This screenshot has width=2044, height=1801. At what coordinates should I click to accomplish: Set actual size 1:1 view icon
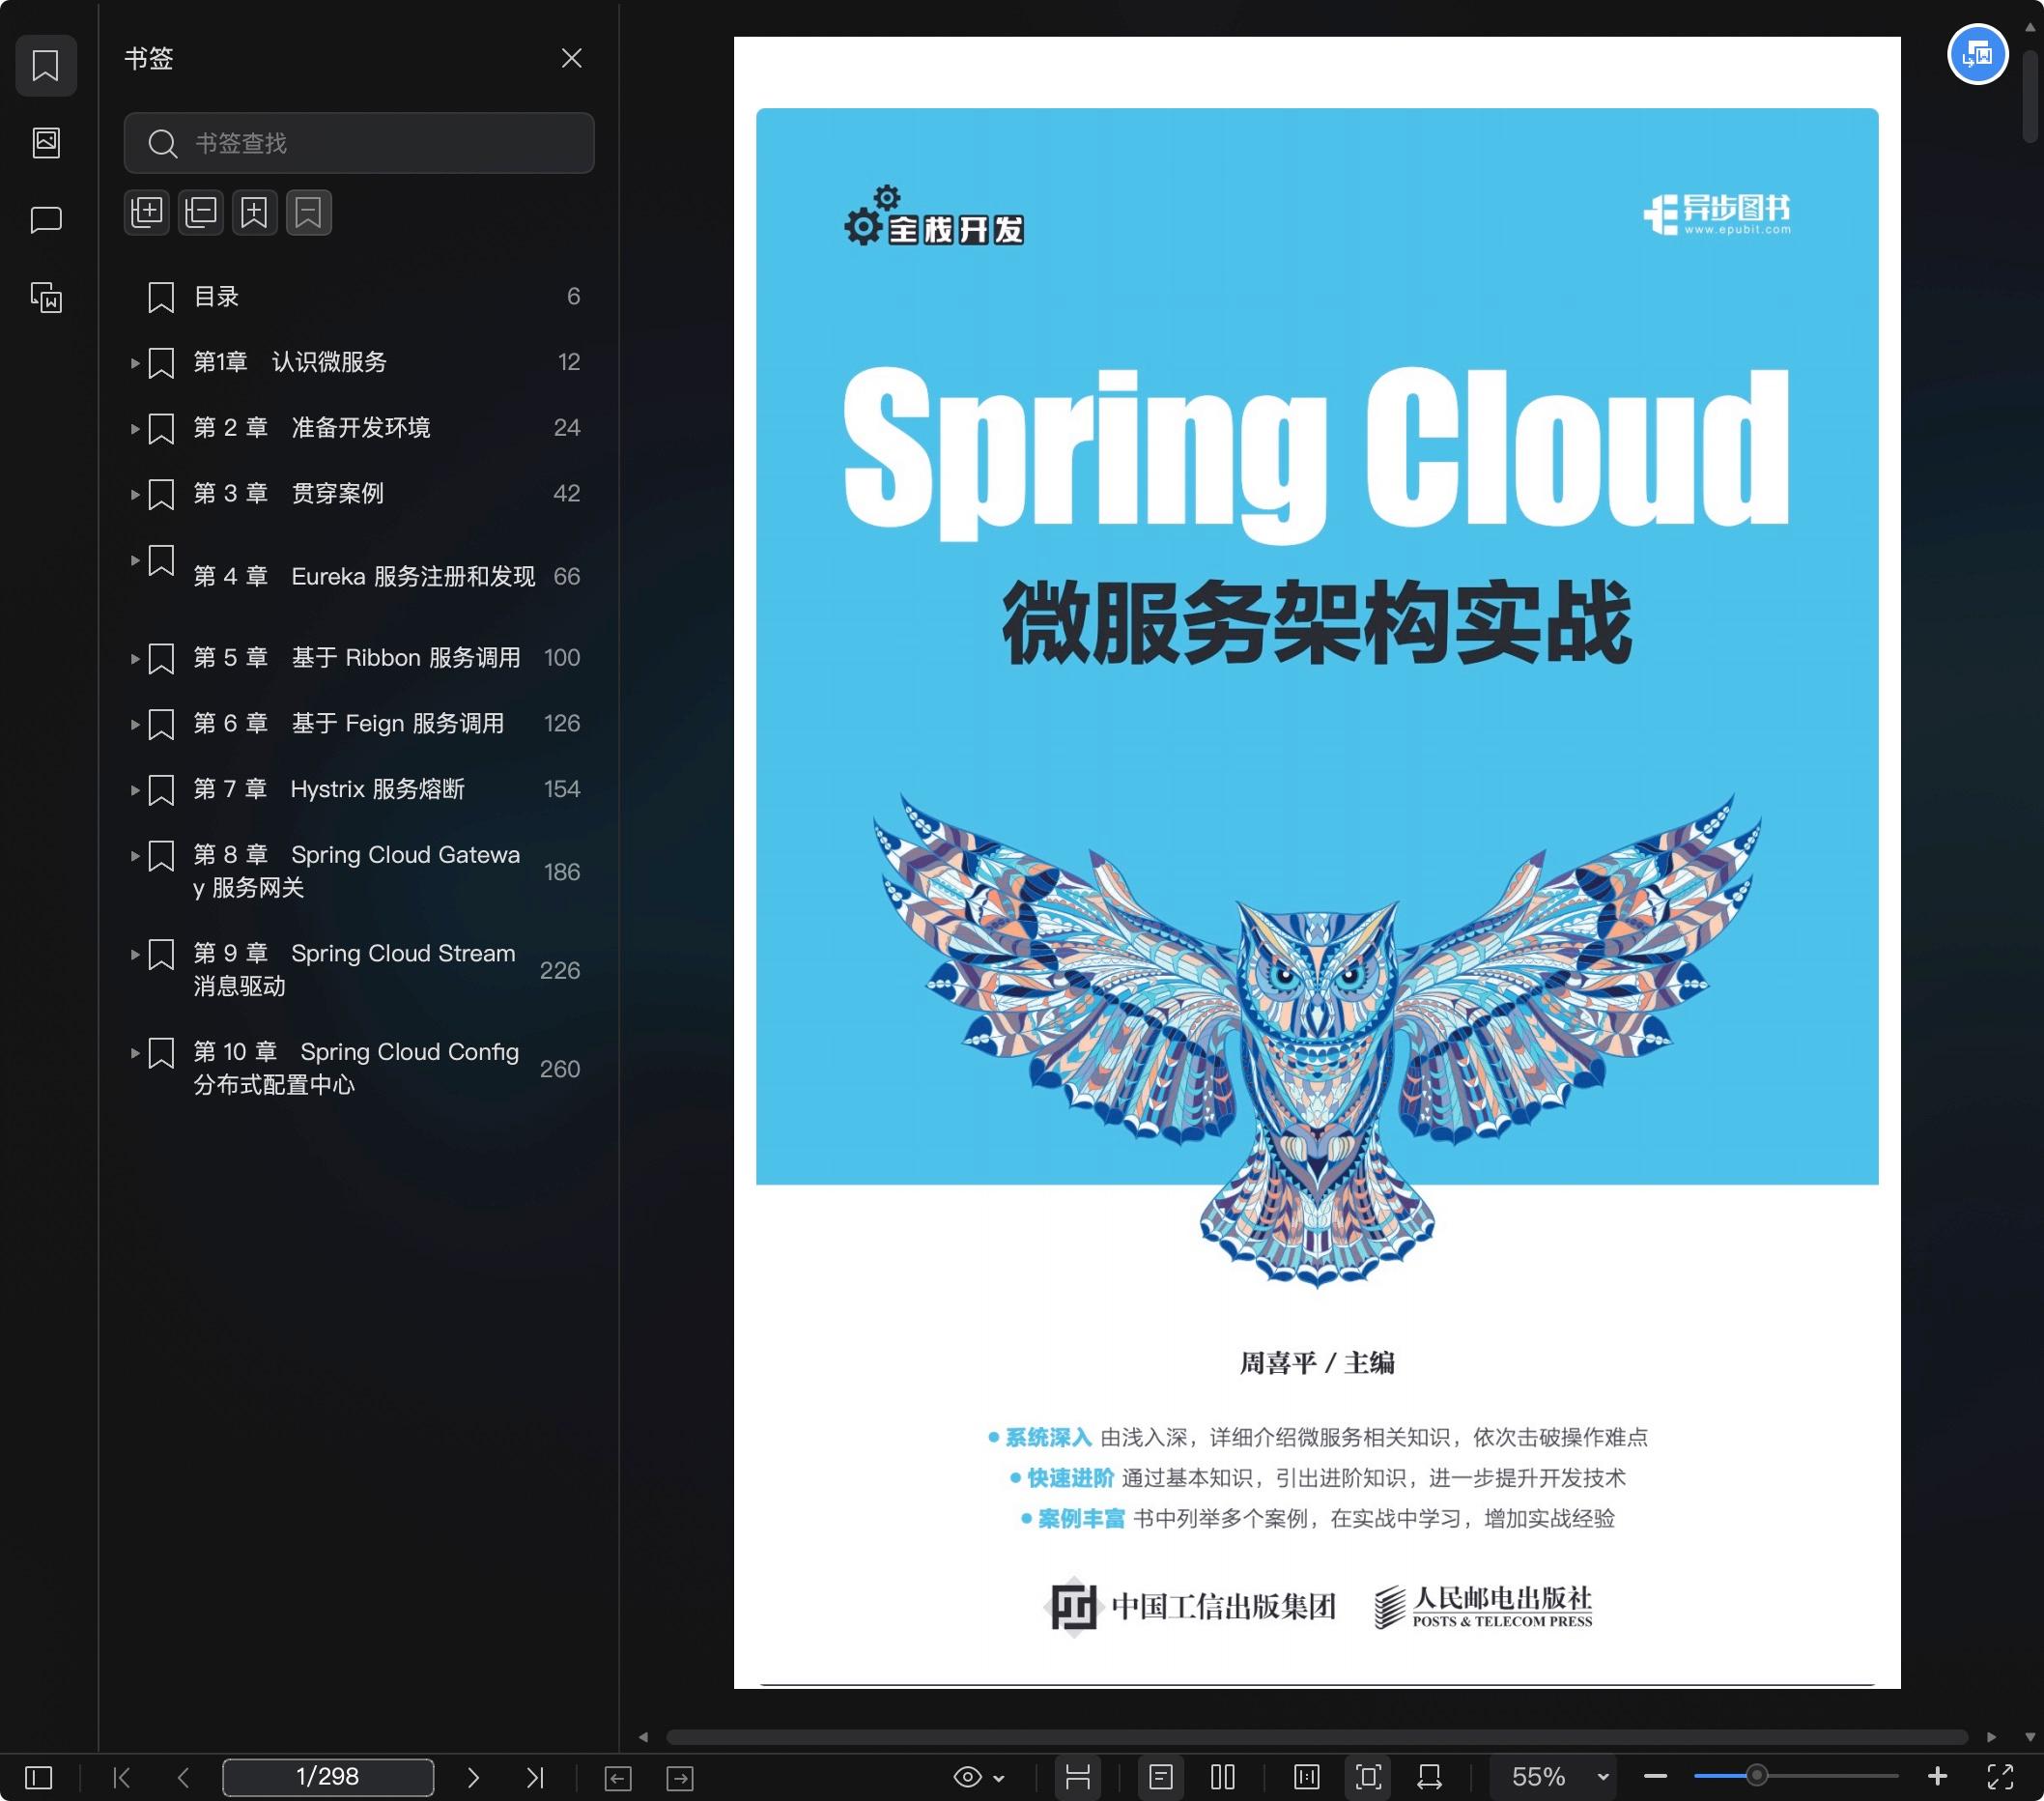tap(1306, 1777)
